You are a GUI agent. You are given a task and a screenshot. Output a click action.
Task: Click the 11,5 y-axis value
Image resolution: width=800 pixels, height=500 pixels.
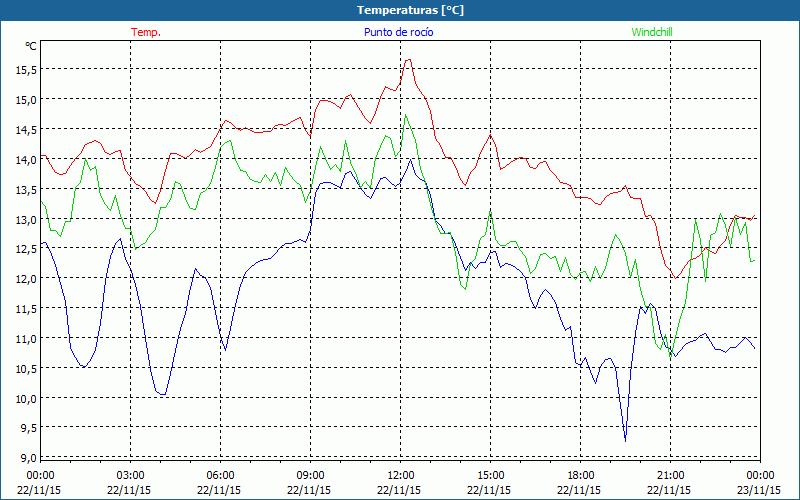coord(26,309)
